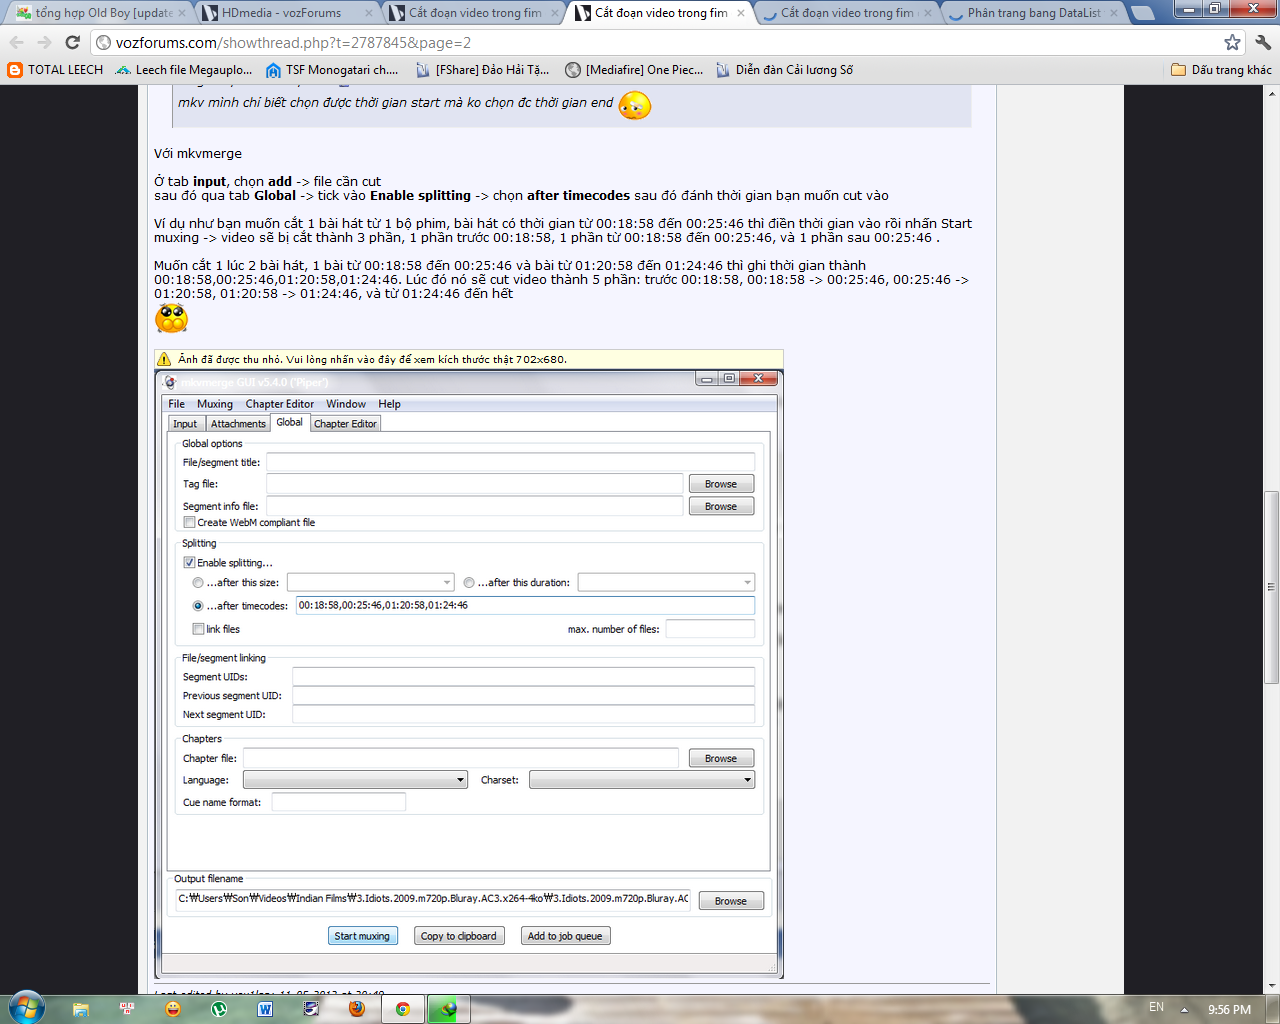Check Create WebM compliant file
1280x1024 pixels.
pyautogui.click(x=189, y=522)
